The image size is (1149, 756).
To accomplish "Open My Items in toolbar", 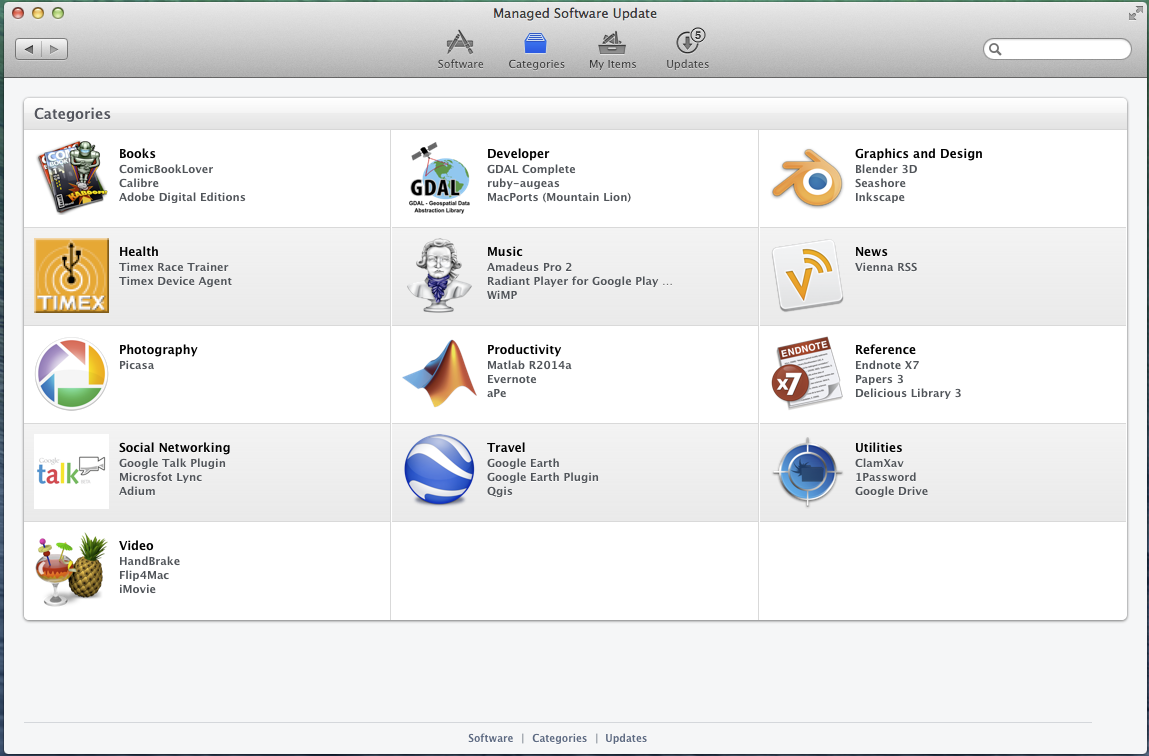I will 612,49.
